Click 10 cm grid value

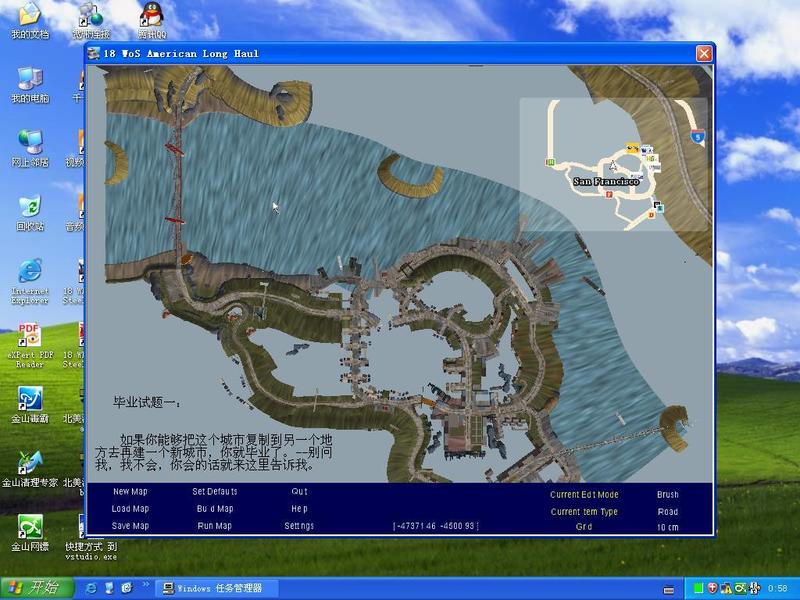(668, 528)
